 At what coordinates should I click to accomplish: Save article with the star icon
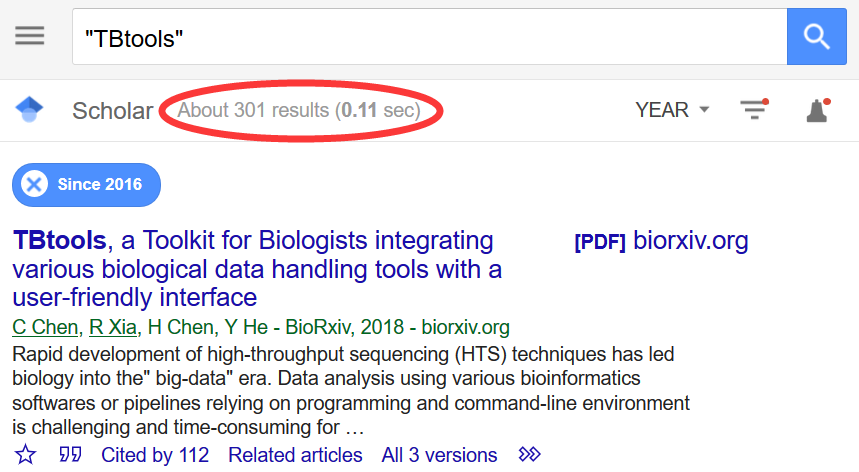coord(25,454)
